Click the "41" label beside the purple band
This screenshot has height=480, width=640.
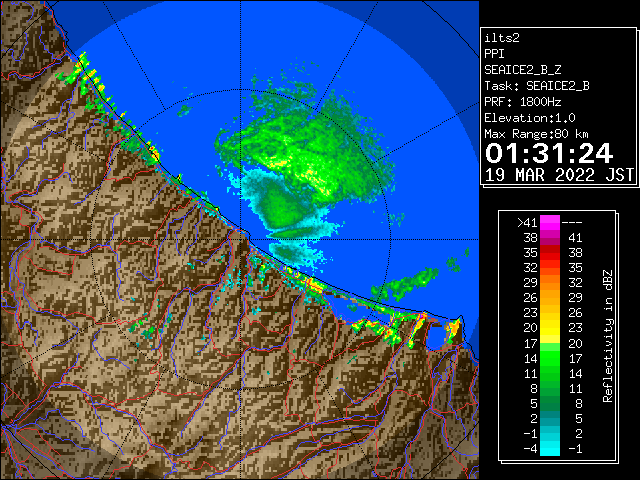click(575, 238)
